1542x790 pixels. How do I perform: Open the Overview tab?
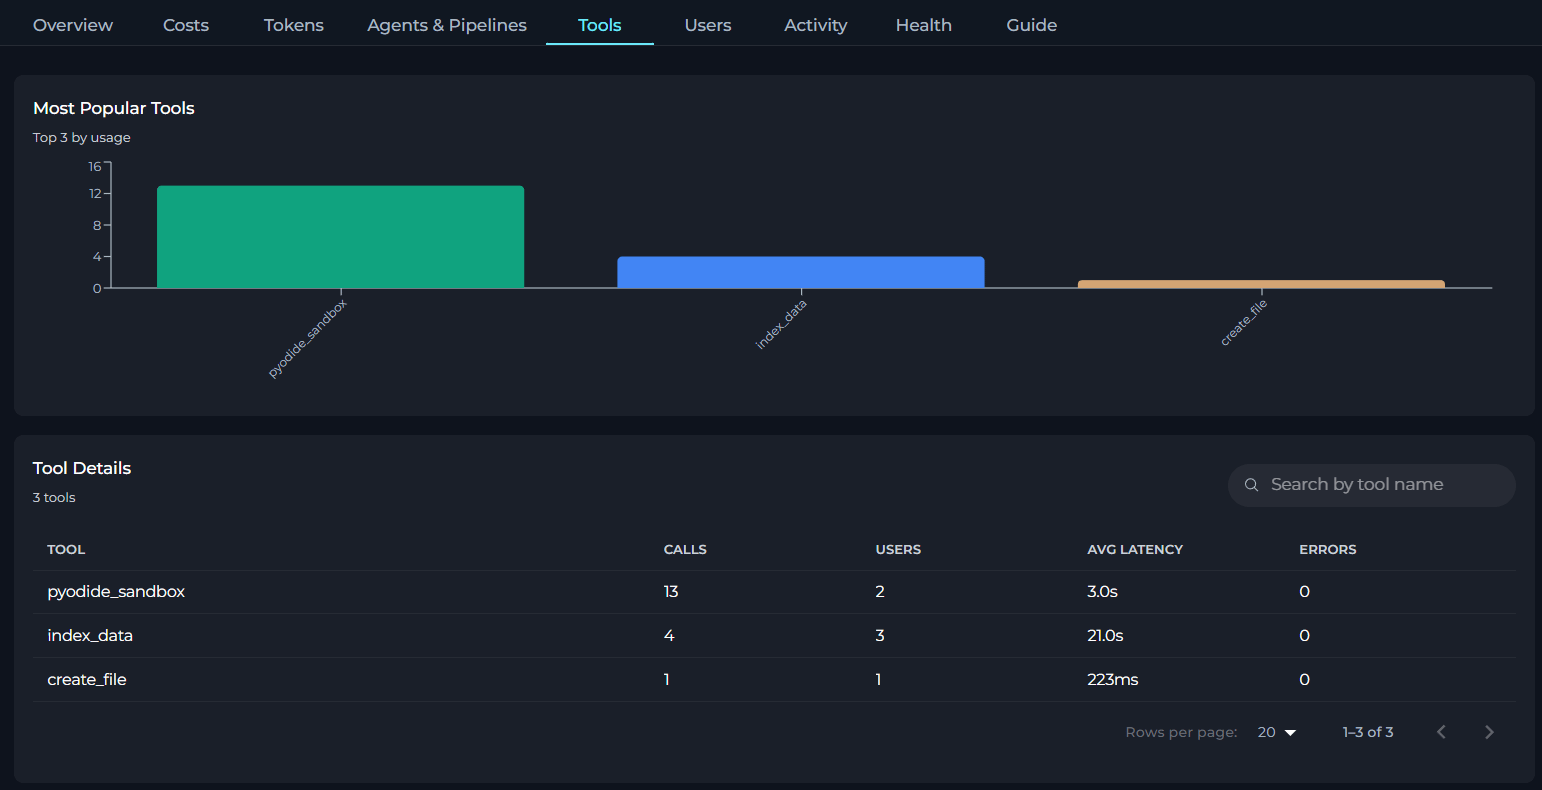(73, 25)
